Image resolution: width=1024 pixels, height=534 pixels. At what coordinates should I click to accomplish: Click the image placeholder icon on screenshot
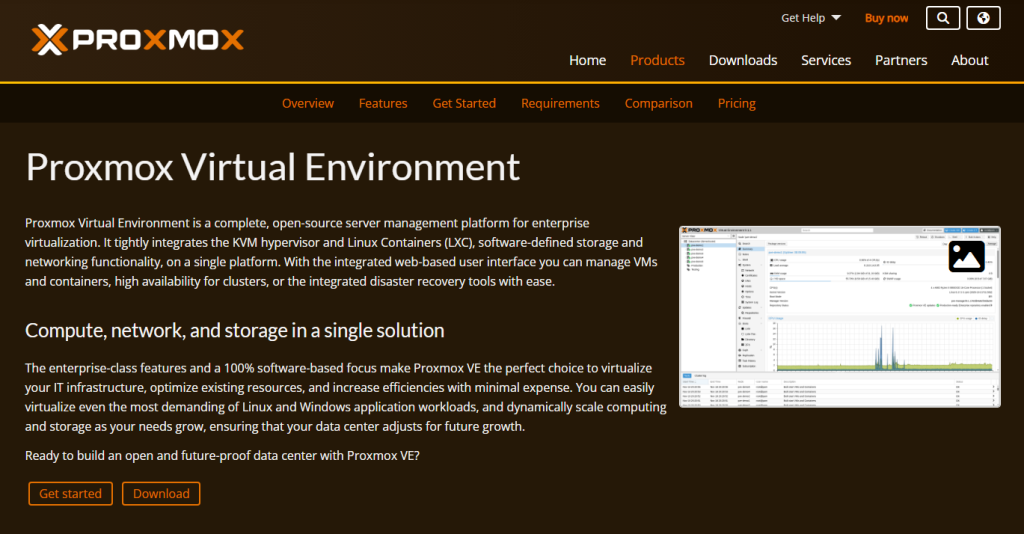[x=966, y=257]
